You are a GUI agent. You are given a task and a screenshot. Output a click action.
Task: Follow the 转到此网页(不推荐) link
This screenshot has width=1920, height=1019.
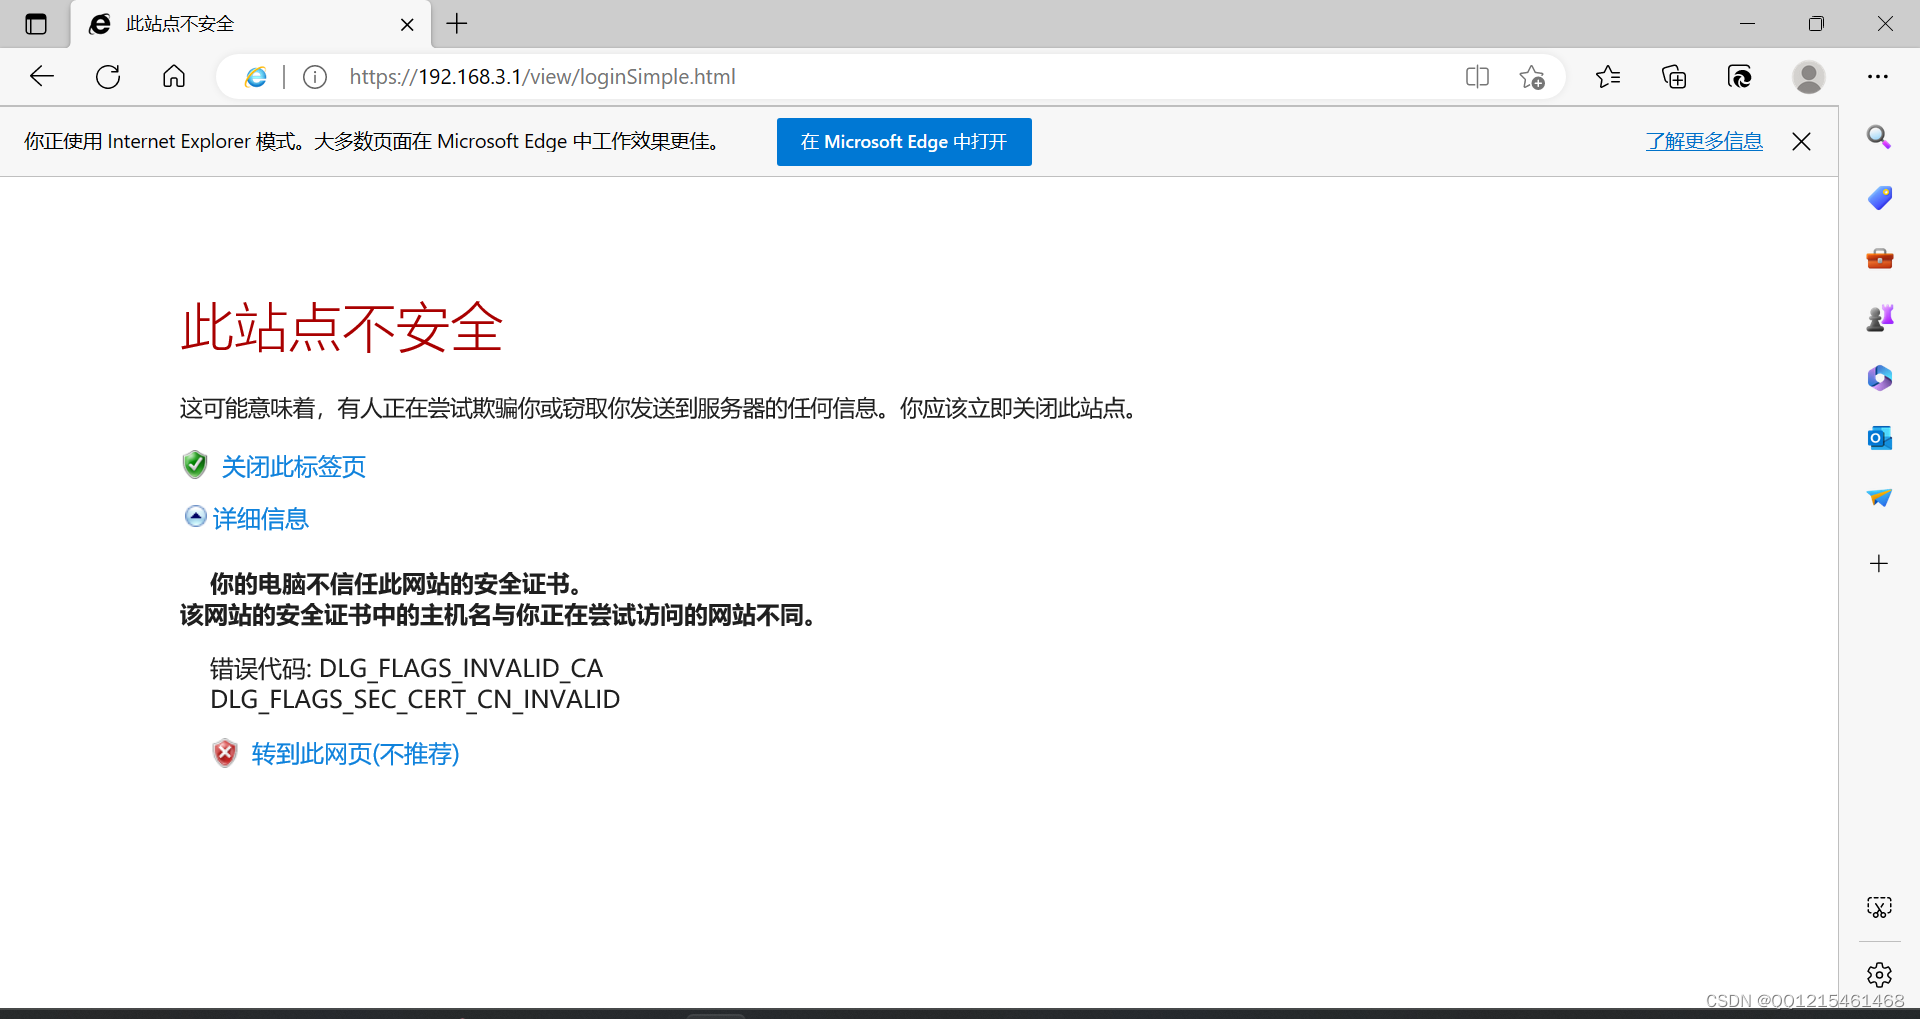coord(354,754)
